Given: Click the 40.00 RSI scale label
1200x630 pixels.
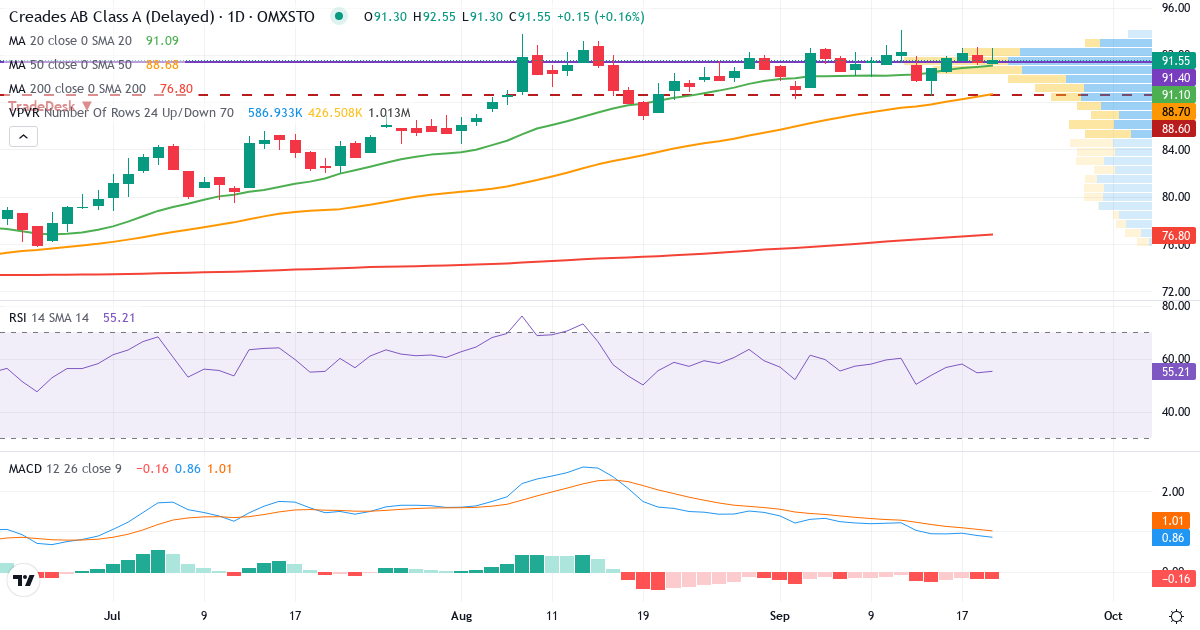Looking at the screenshot, I should (1174, 412).
